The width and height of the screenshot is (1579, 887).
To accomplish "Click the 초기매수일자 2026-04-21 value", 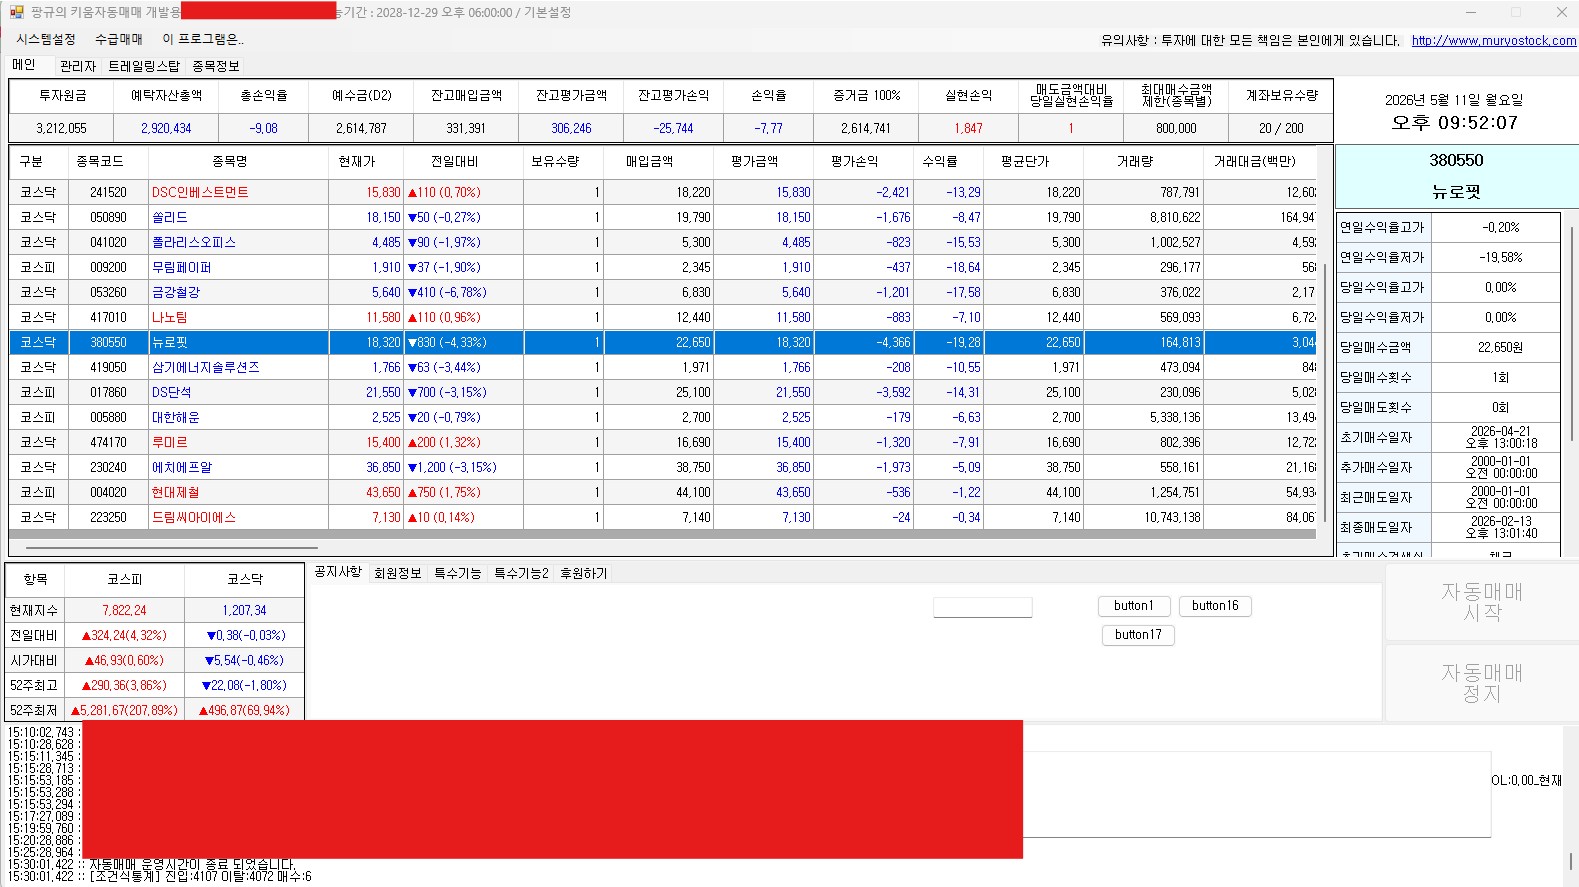I will [x=1500, y=437].
